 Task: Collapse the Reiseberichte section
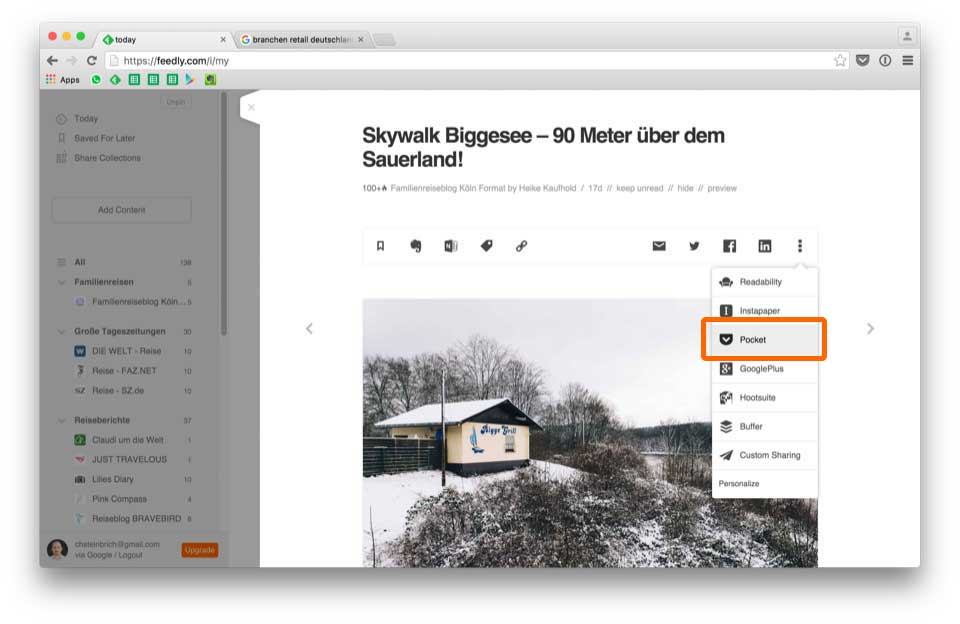click(62, 420)
